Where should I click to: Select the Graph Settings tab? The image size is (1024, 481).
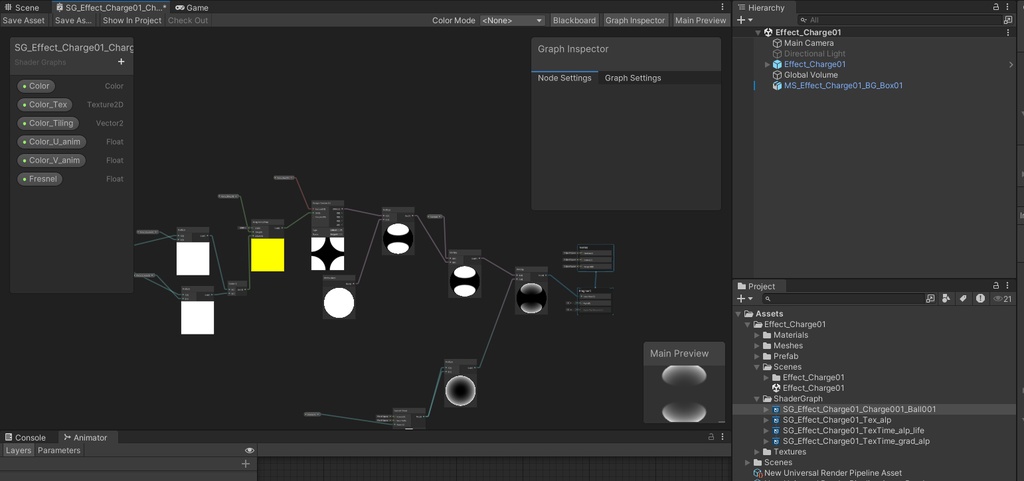633,78
